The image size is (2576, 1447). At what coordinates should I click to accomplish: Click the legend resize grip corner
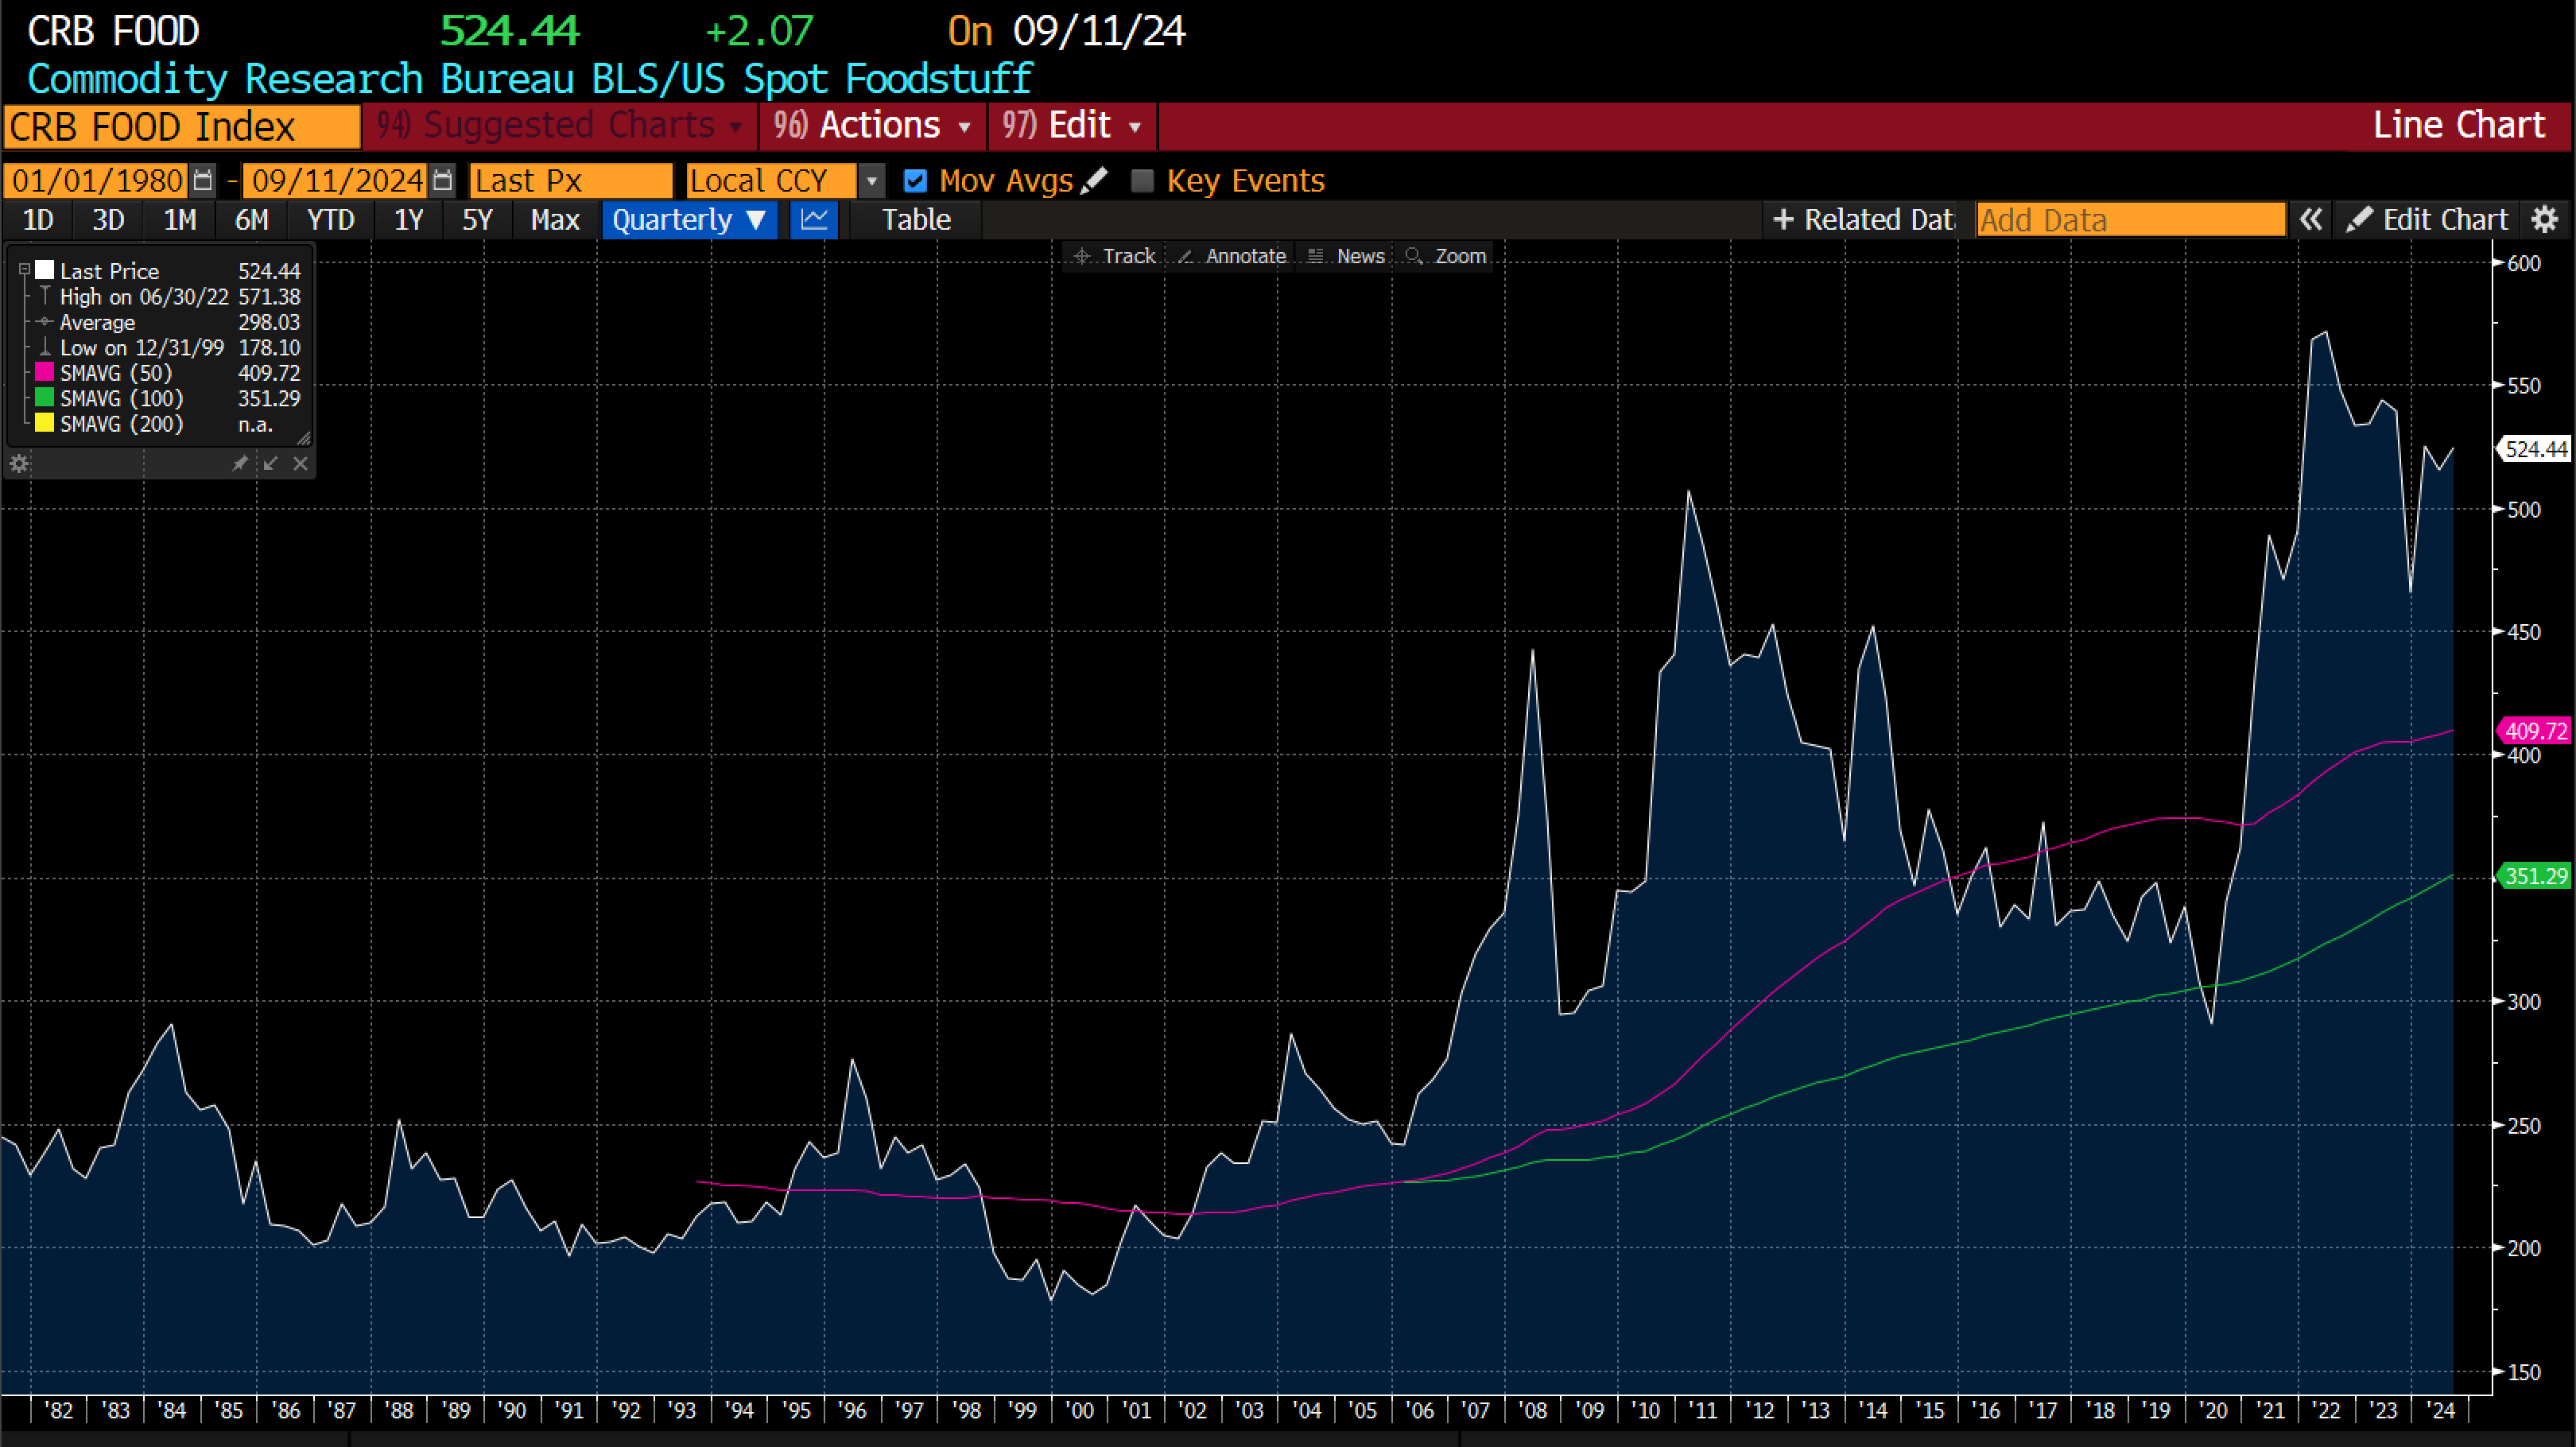tap(304, 438)
